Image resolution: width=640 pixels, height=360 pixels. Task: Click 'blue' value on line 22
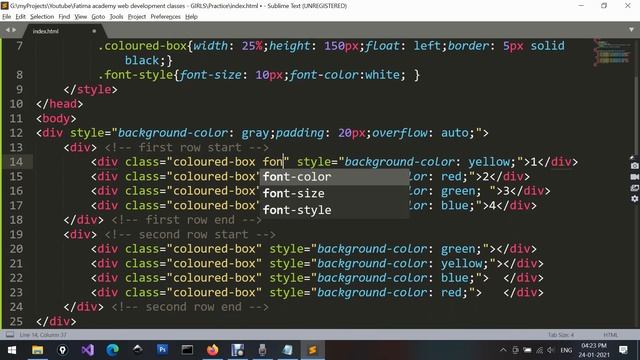pyautogui.click(x=454, y=278)
